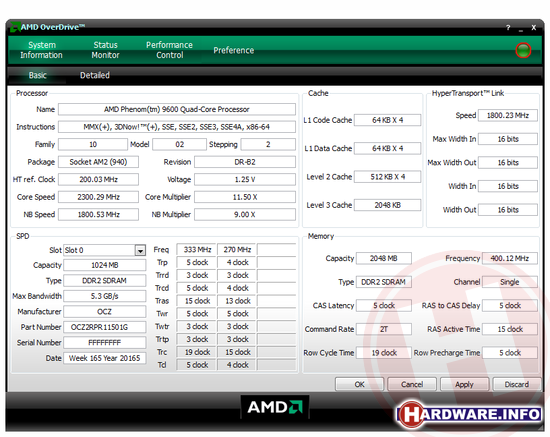Click Row Cycle Time 19 clock value
The height and width of the screenshot is (437, 550).
pyautogui.click(x=384, y=353)
